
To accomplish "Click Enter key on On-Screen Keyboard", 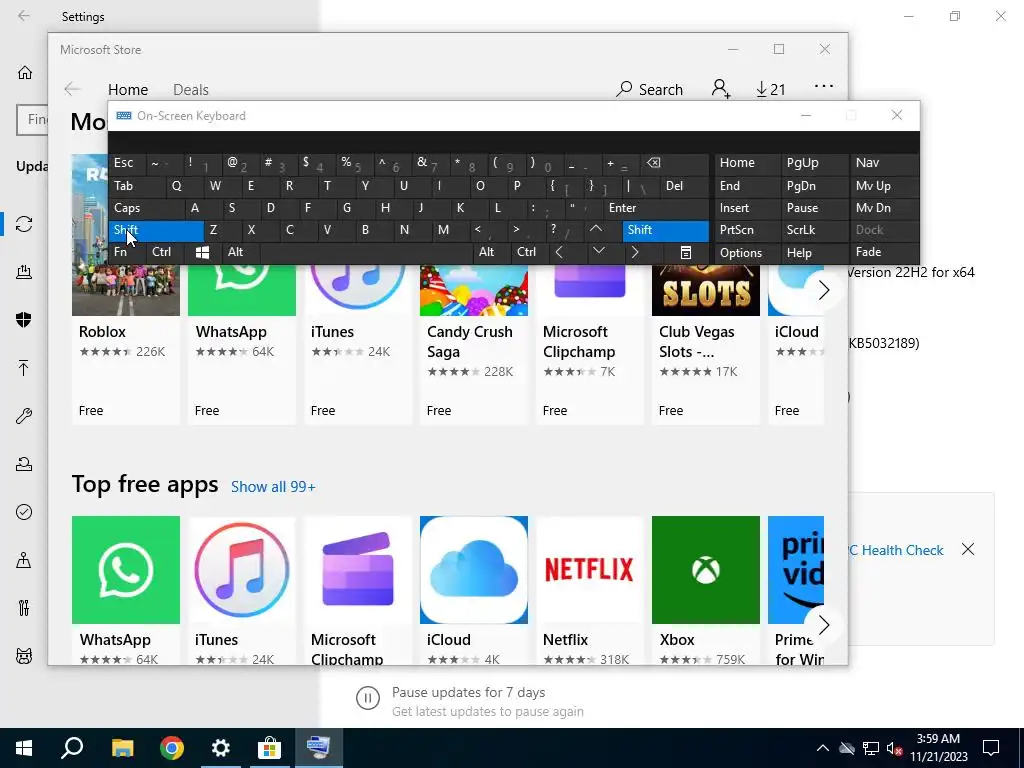I will 656,208.
